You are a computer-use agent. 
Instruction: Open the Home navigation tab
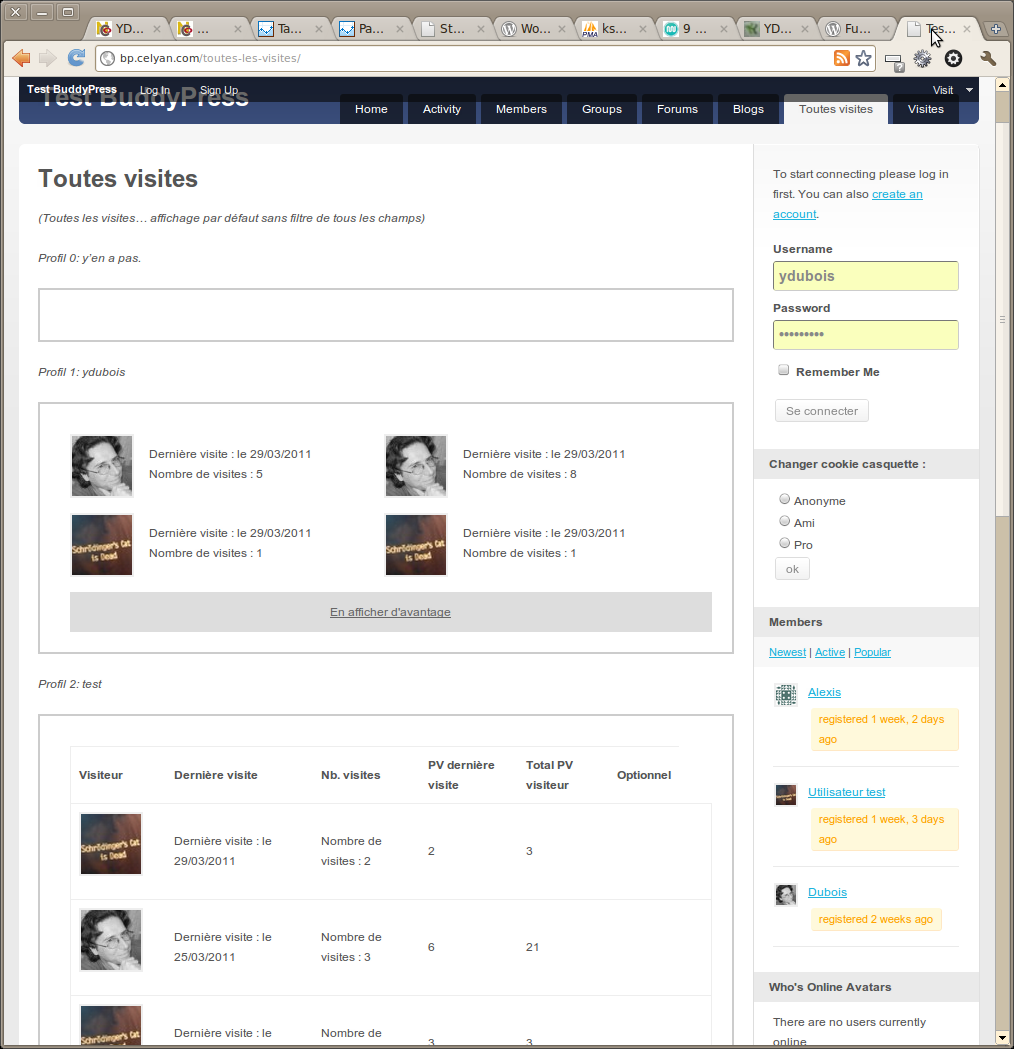tap(371, 110)
